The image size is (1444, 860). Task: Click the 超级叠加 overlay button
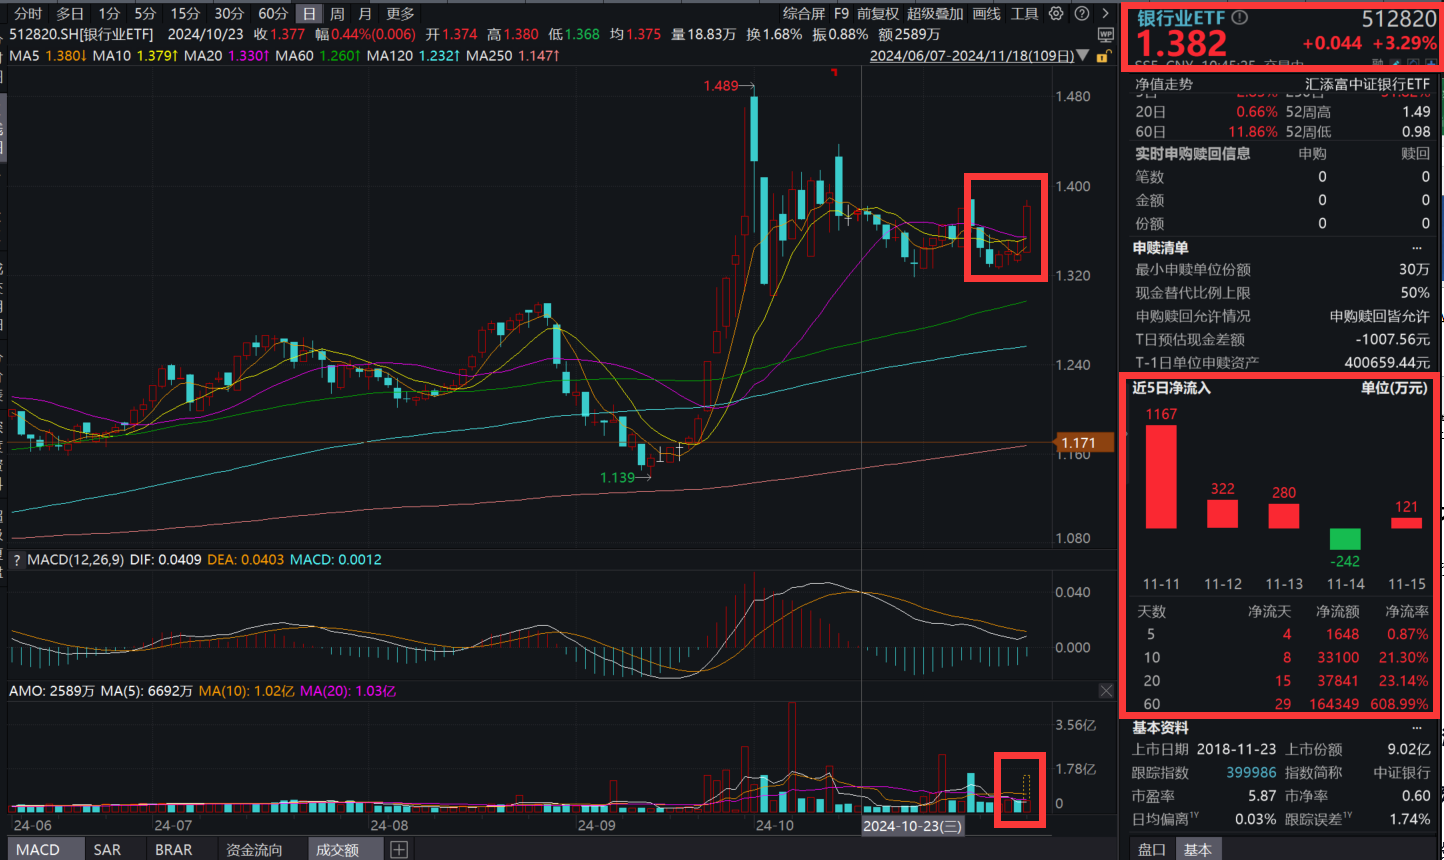tap(935, 13)
